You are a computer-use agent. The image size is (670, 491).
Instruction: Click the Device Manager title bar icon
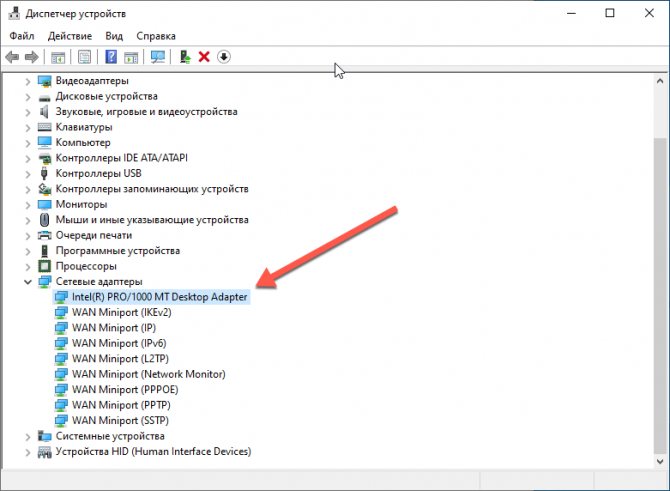[x=14, y=13]
